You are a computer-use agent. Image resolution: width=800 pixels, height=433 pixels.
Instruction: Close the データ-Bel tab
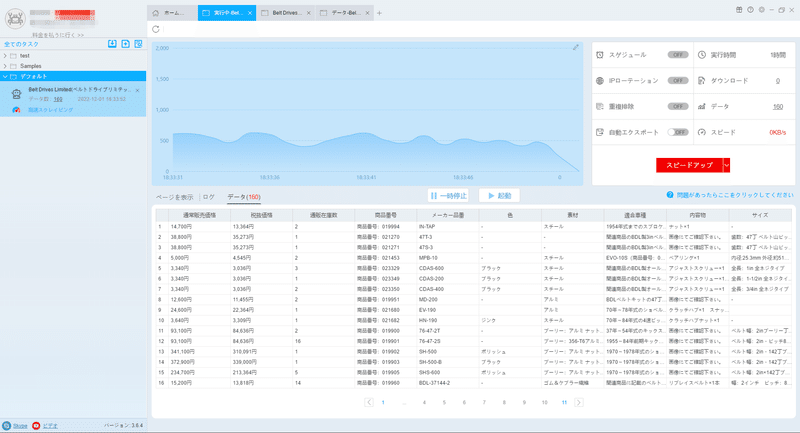click(367, 13)
